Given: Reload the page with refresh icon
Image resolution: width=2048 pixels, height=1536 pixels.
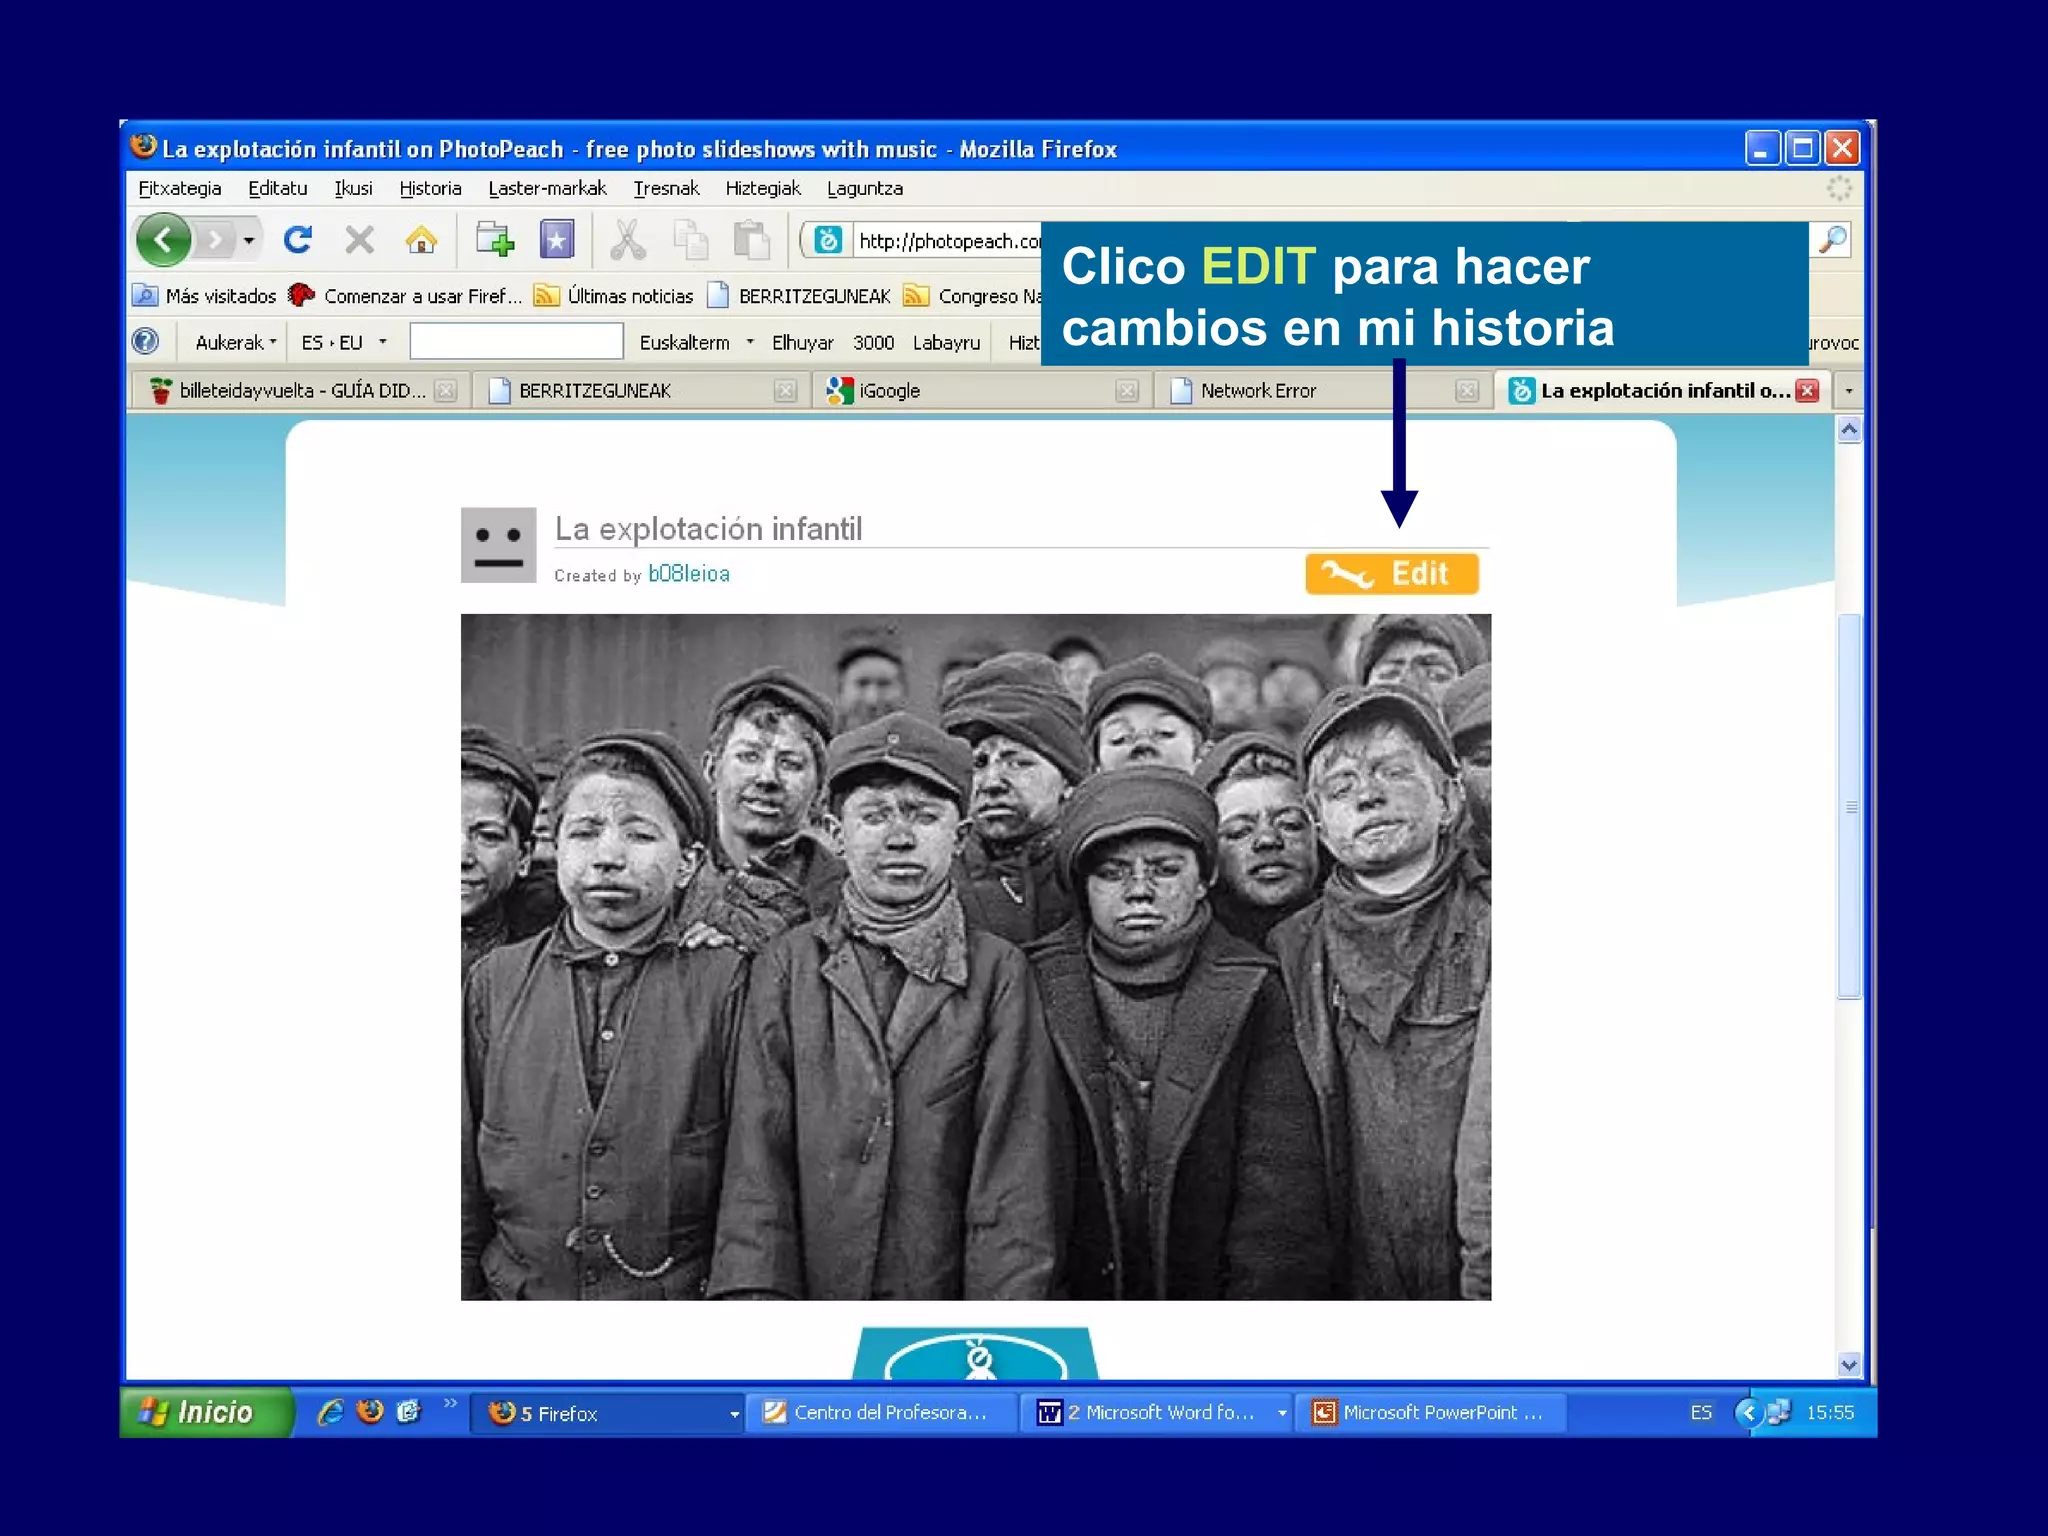Looking at the screenshot, I should (297, 240).
